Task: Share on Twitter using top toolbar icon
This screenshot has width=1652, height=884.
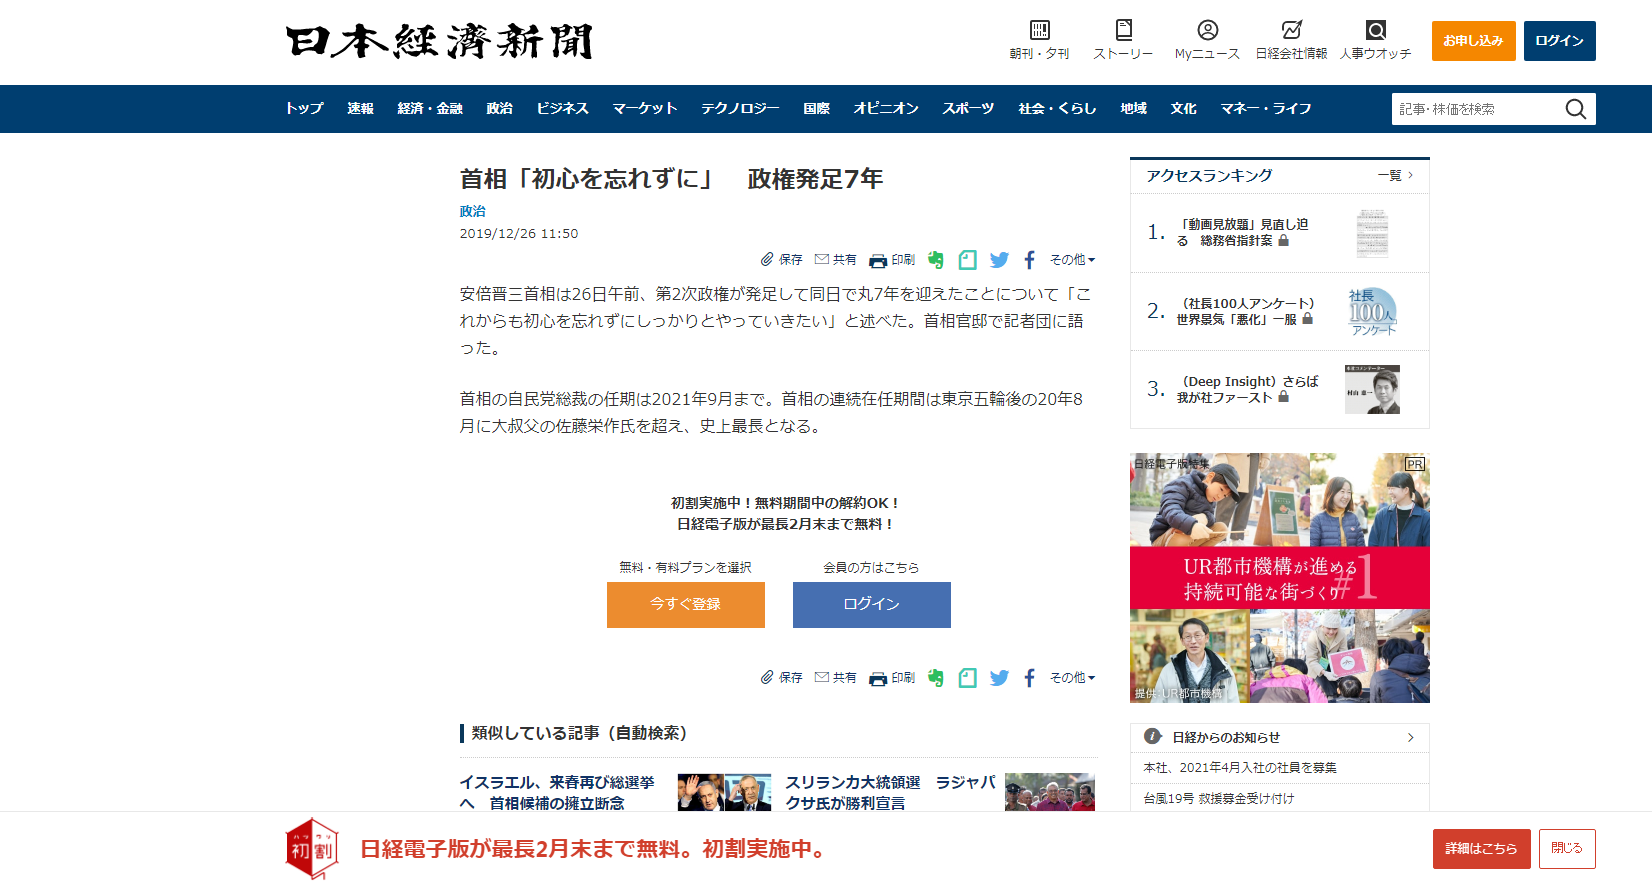Action: coord(999,260)
